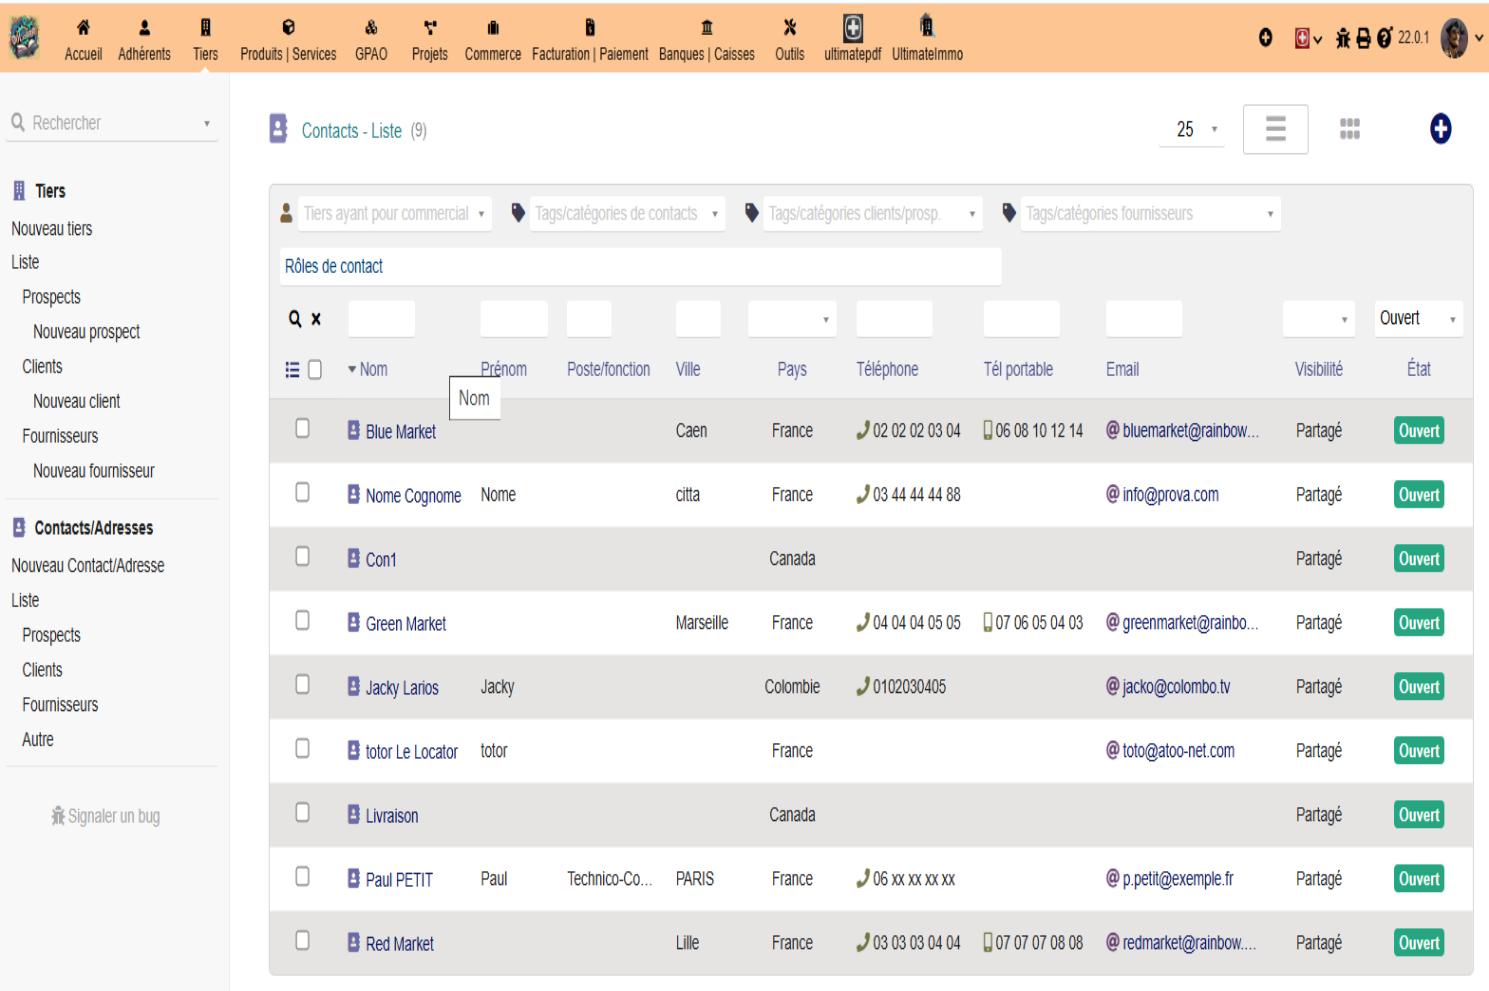
Task: Select the list view hamburger icon
Action: pos(1275,129)
